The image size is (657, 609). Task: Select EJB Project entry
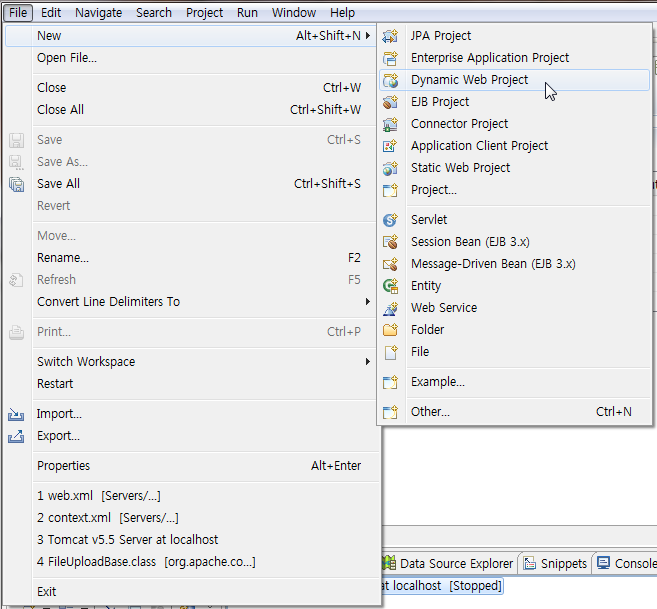click(514, 102)
